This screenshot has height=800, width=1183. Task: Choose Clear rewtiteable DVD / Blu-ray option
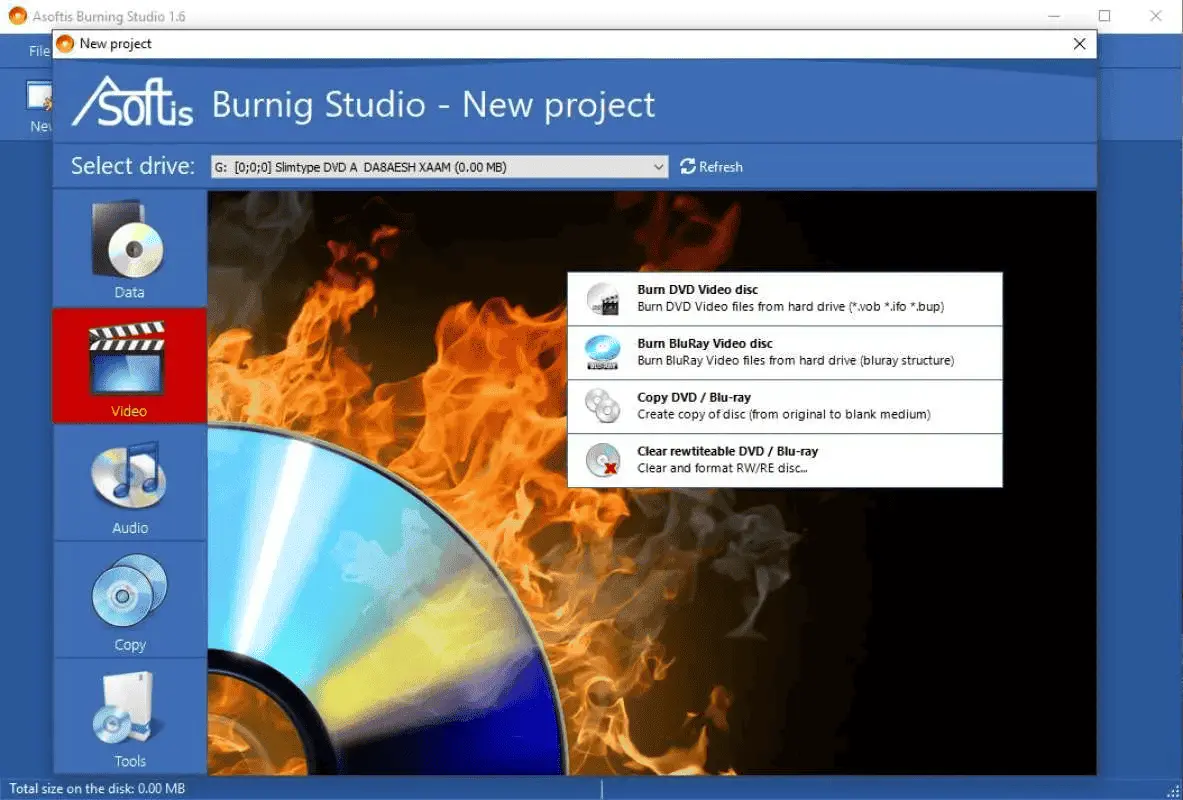pyautogui.click(x=785, y=460)
